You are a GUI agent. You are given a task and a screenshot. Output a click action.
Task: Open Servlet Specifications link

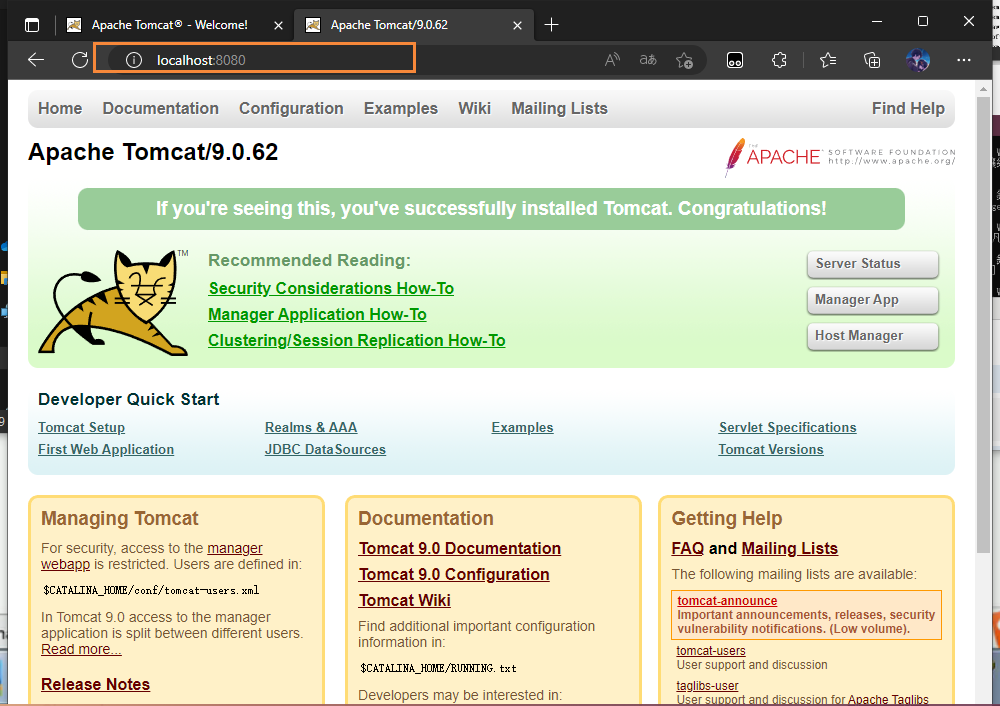point(788,427)
